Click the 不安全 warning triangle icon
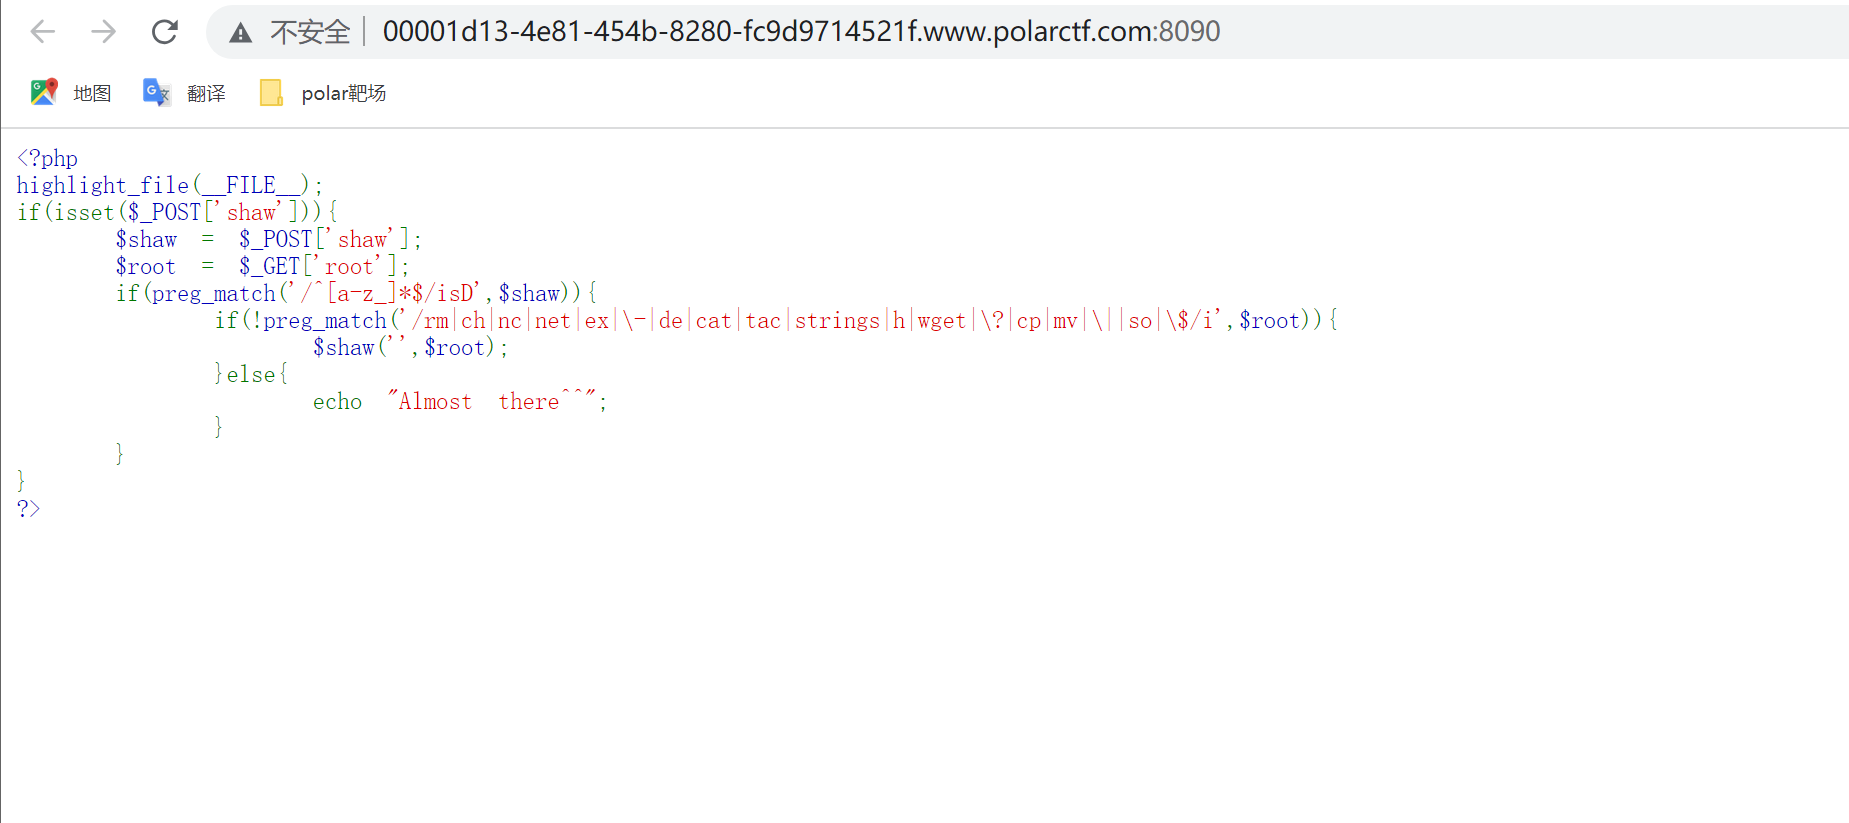 pos(239,31)
